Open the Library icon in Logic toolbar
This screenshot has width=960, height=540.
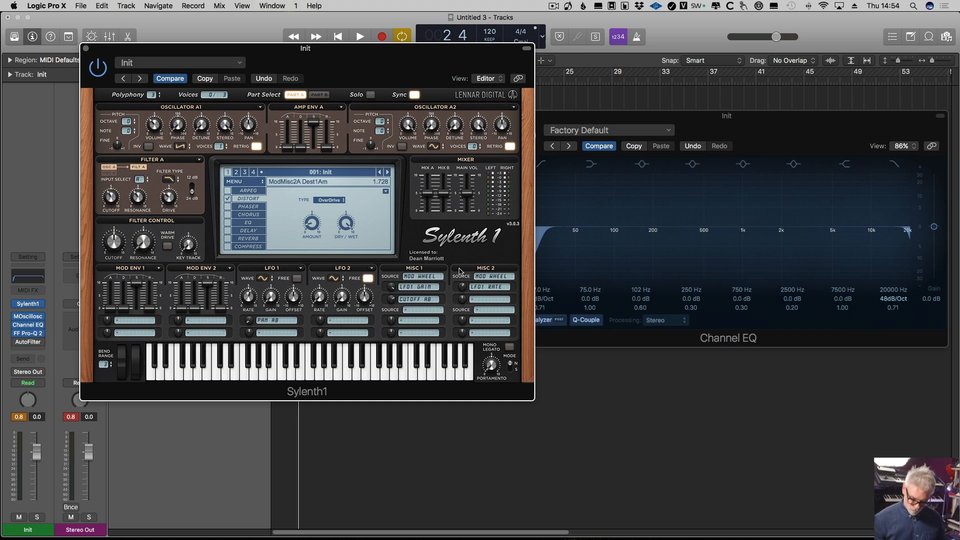pyautogui.click(x=14, y=37)
